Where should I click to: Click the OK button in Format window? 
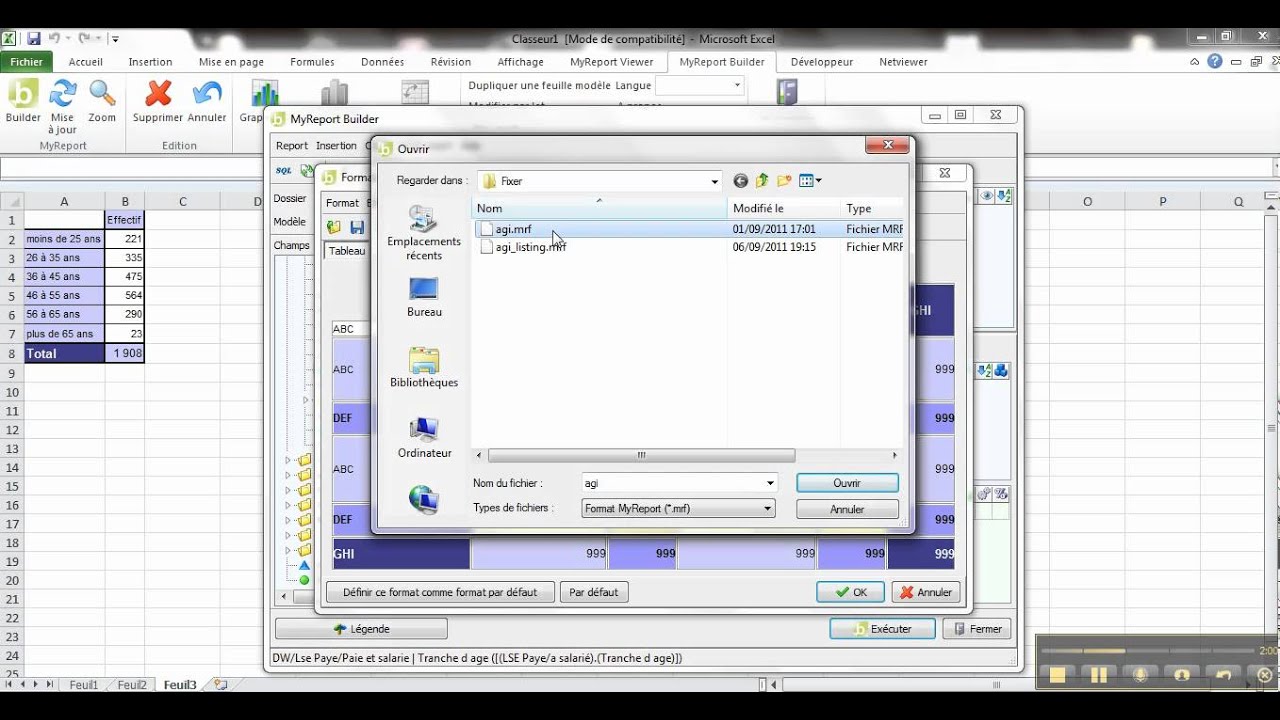coord(850,592)
